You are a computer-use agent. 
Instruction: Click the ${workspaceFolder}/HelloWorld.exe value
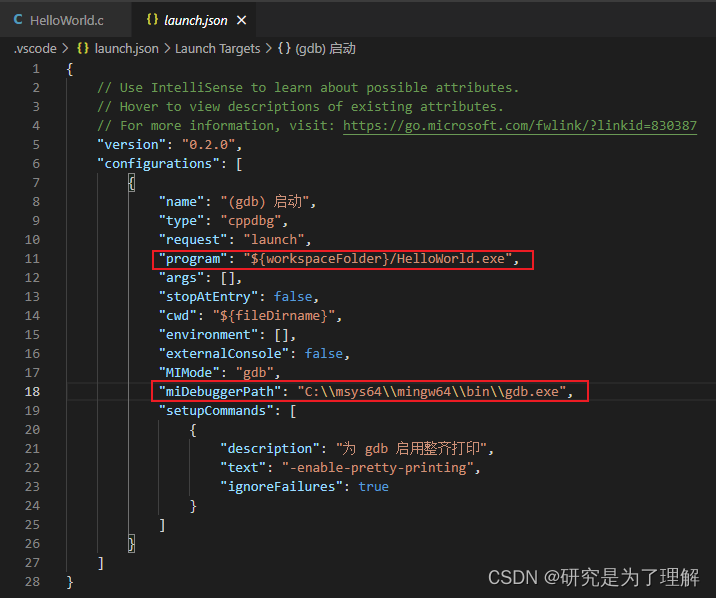(x=378, y=259)
